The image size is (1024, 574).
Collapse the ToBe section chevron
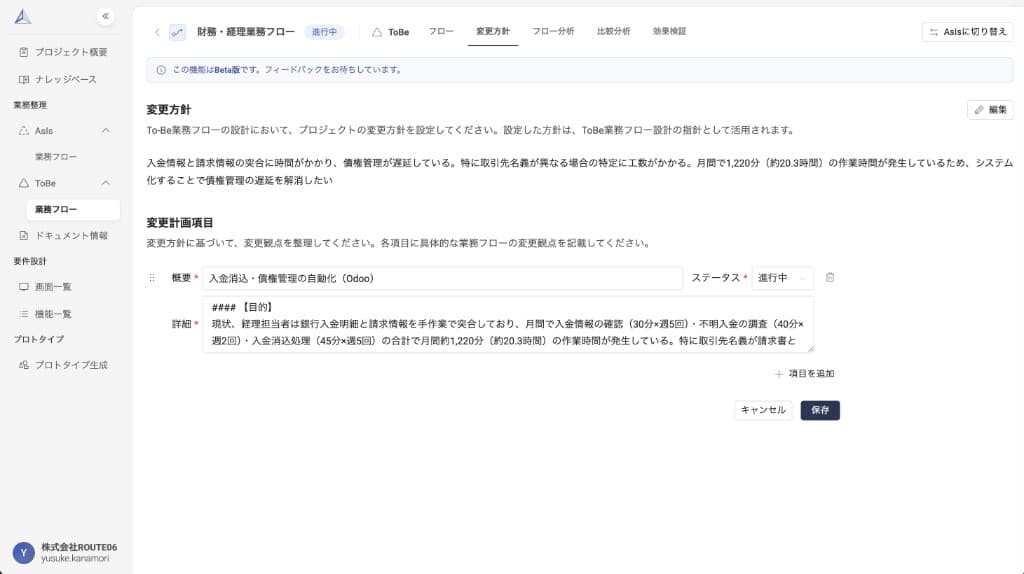pos(106,183)
